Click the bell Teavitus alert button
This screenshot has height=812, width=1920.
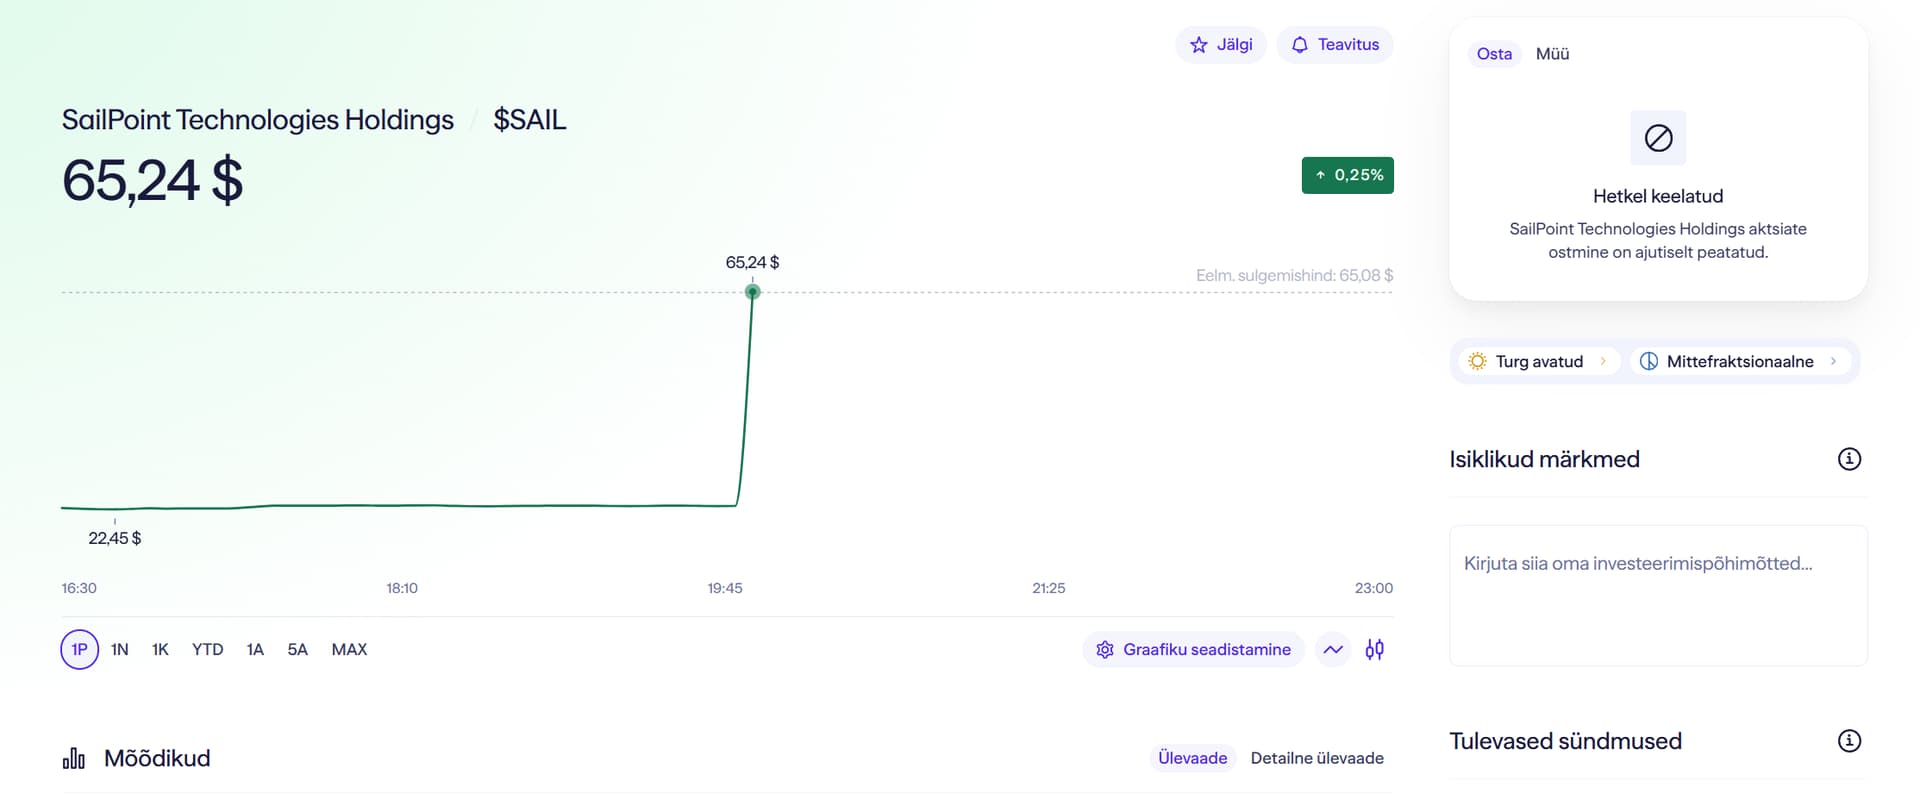[x=1335, y=45]
